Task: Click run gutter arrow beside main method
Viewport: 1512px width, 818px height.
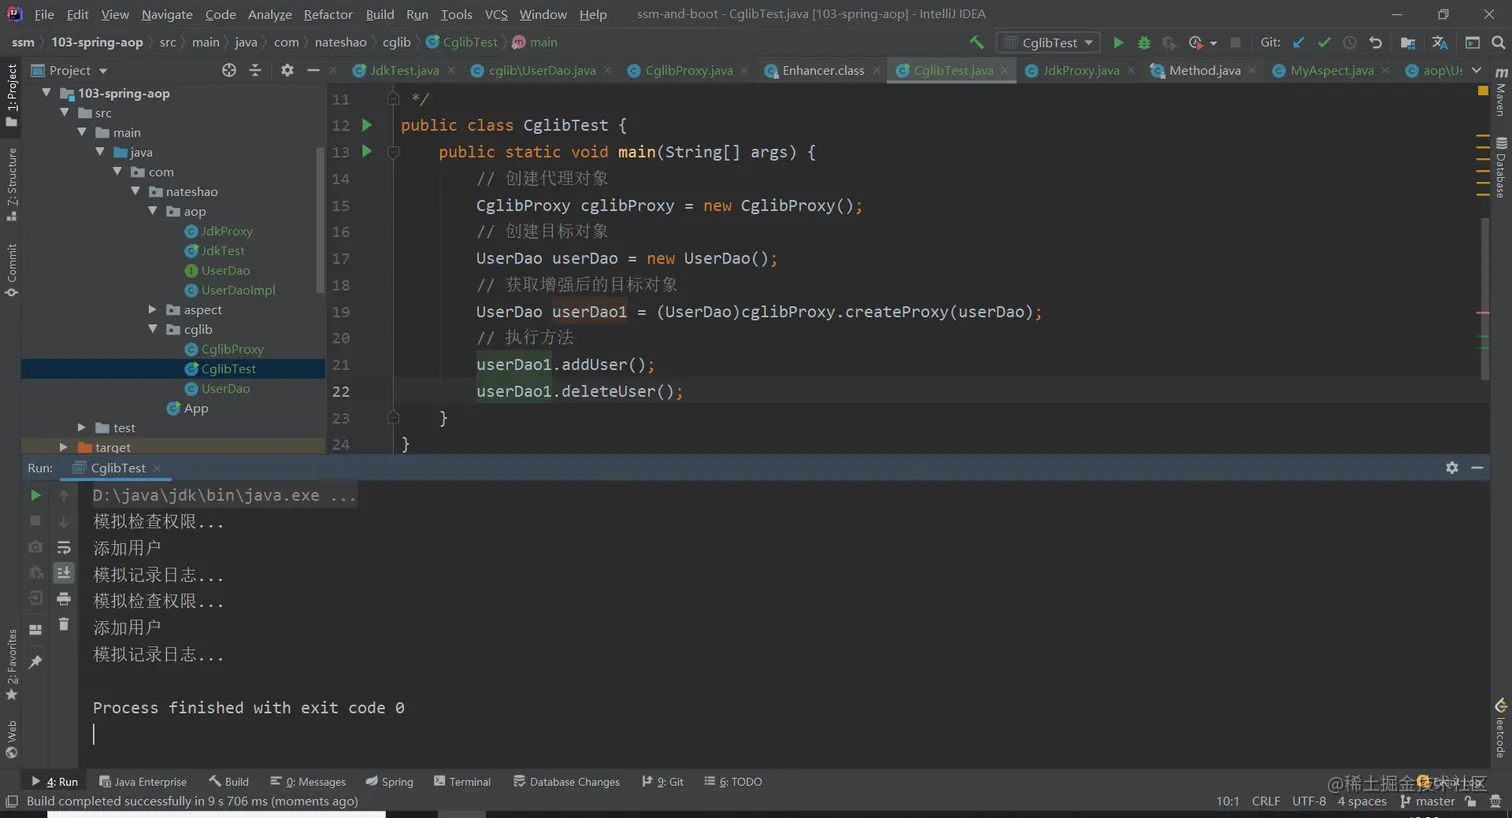Action: coord(367,151)
